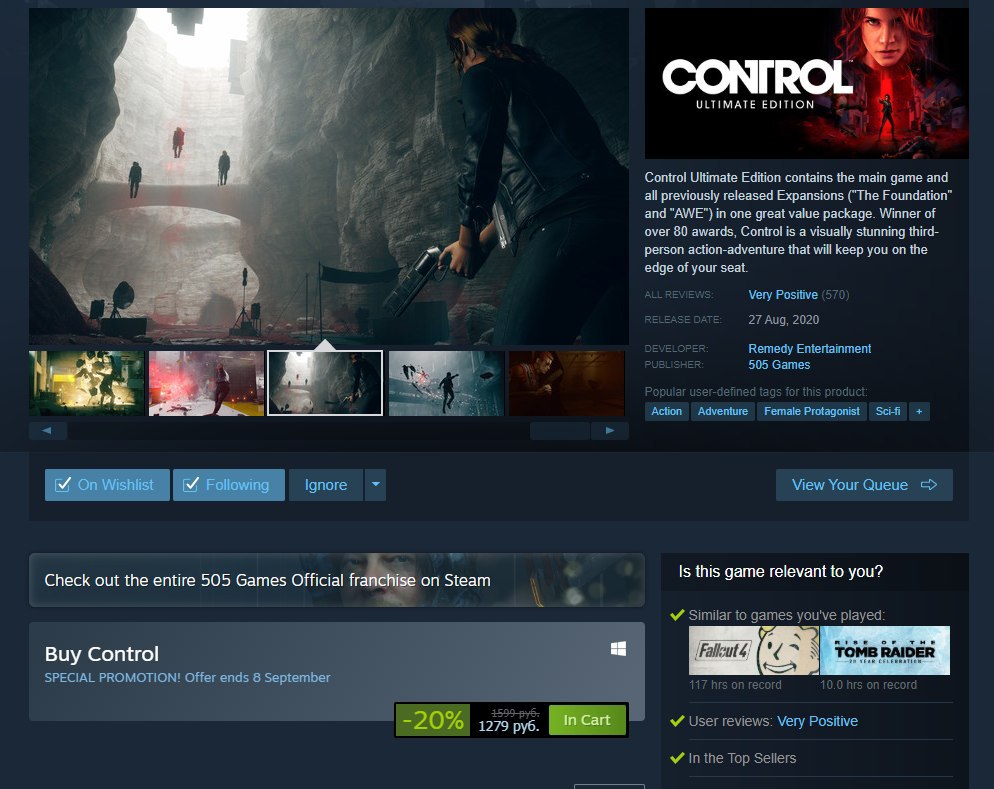The image size is (994, 789).
Task: Open View Your Queue
Action: click(864, 485)
